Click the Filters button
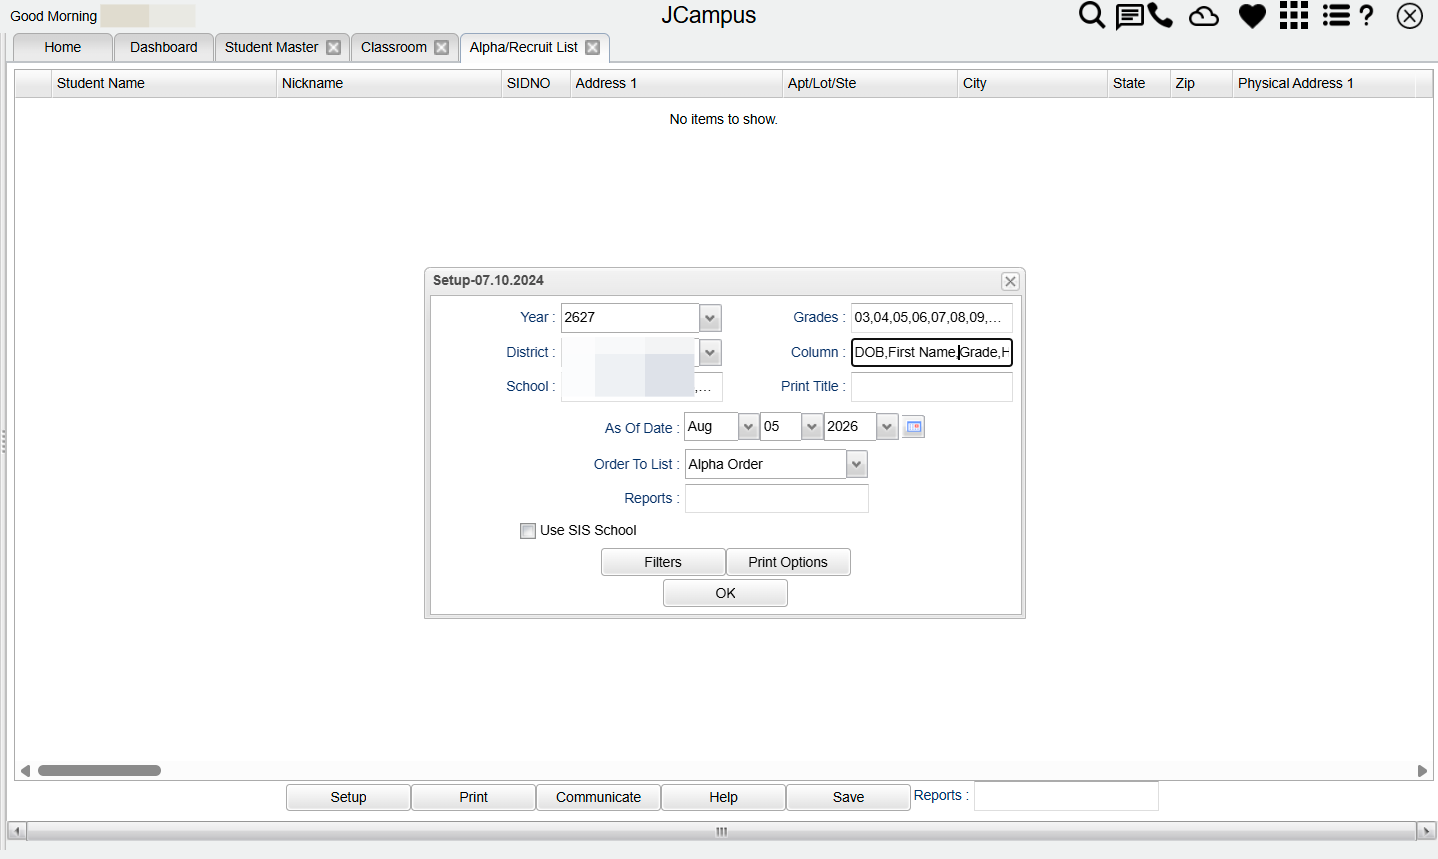1438x859 pixels. pos(663,562)
